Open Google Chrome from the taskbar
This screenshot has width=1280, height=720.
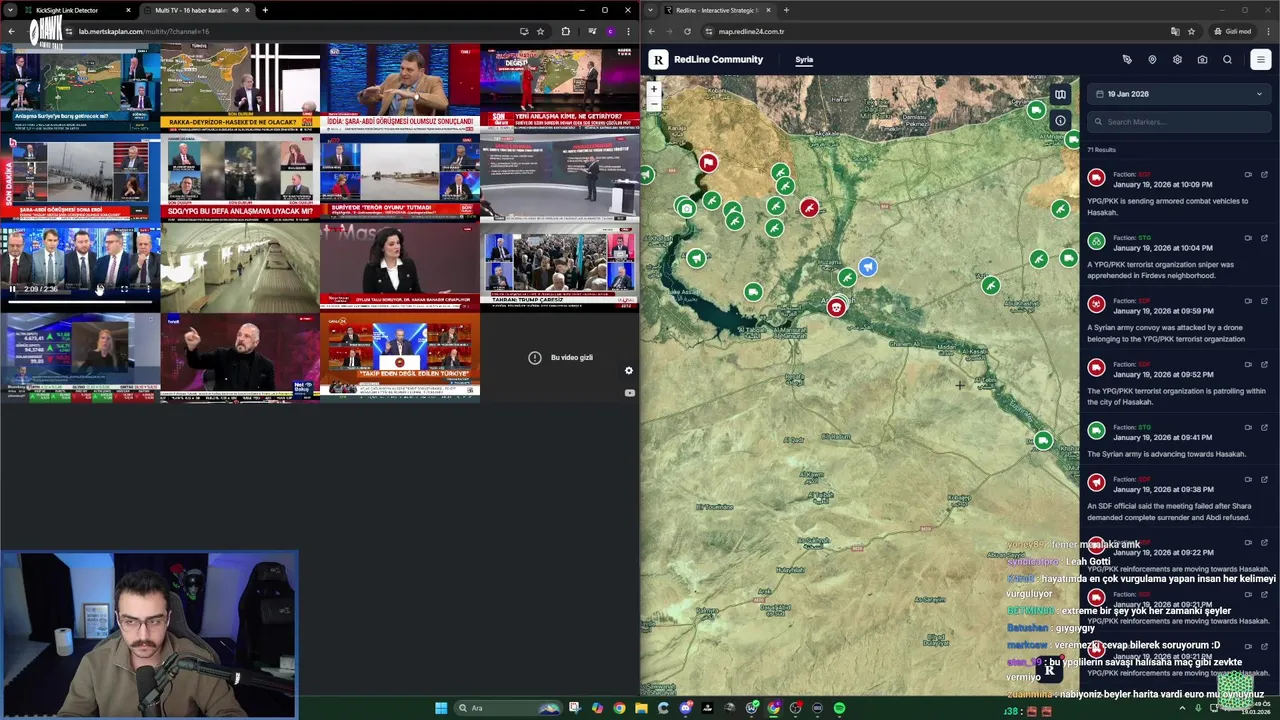tap(619, 708)
